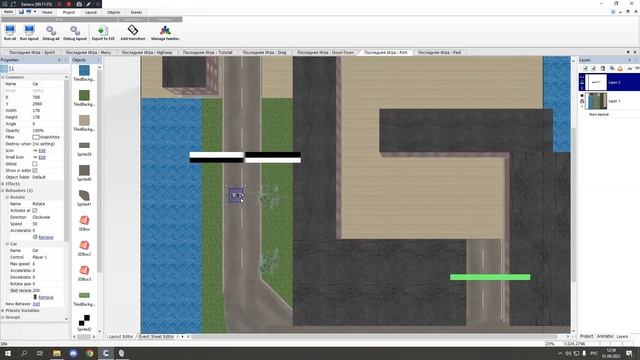The width and height of the screenshot is (640, 360).
Task: Switch to Event Sheet Editor tab
Action: click(156, 336)
